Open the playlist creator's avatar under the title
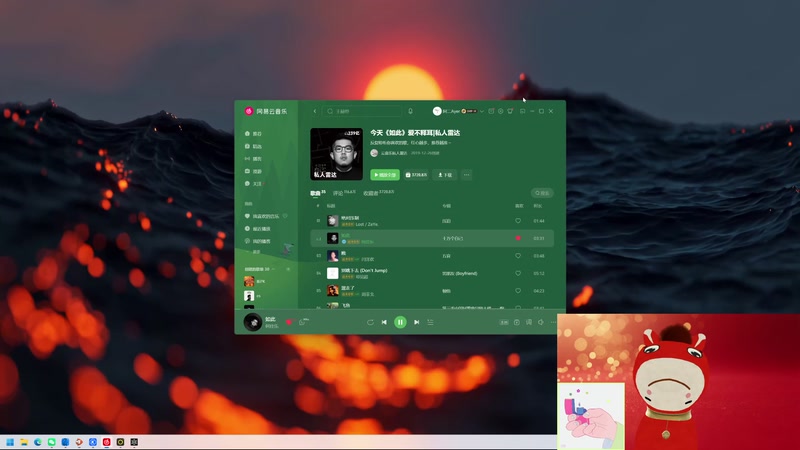The image size is (800, 450). tap(374, 153)
